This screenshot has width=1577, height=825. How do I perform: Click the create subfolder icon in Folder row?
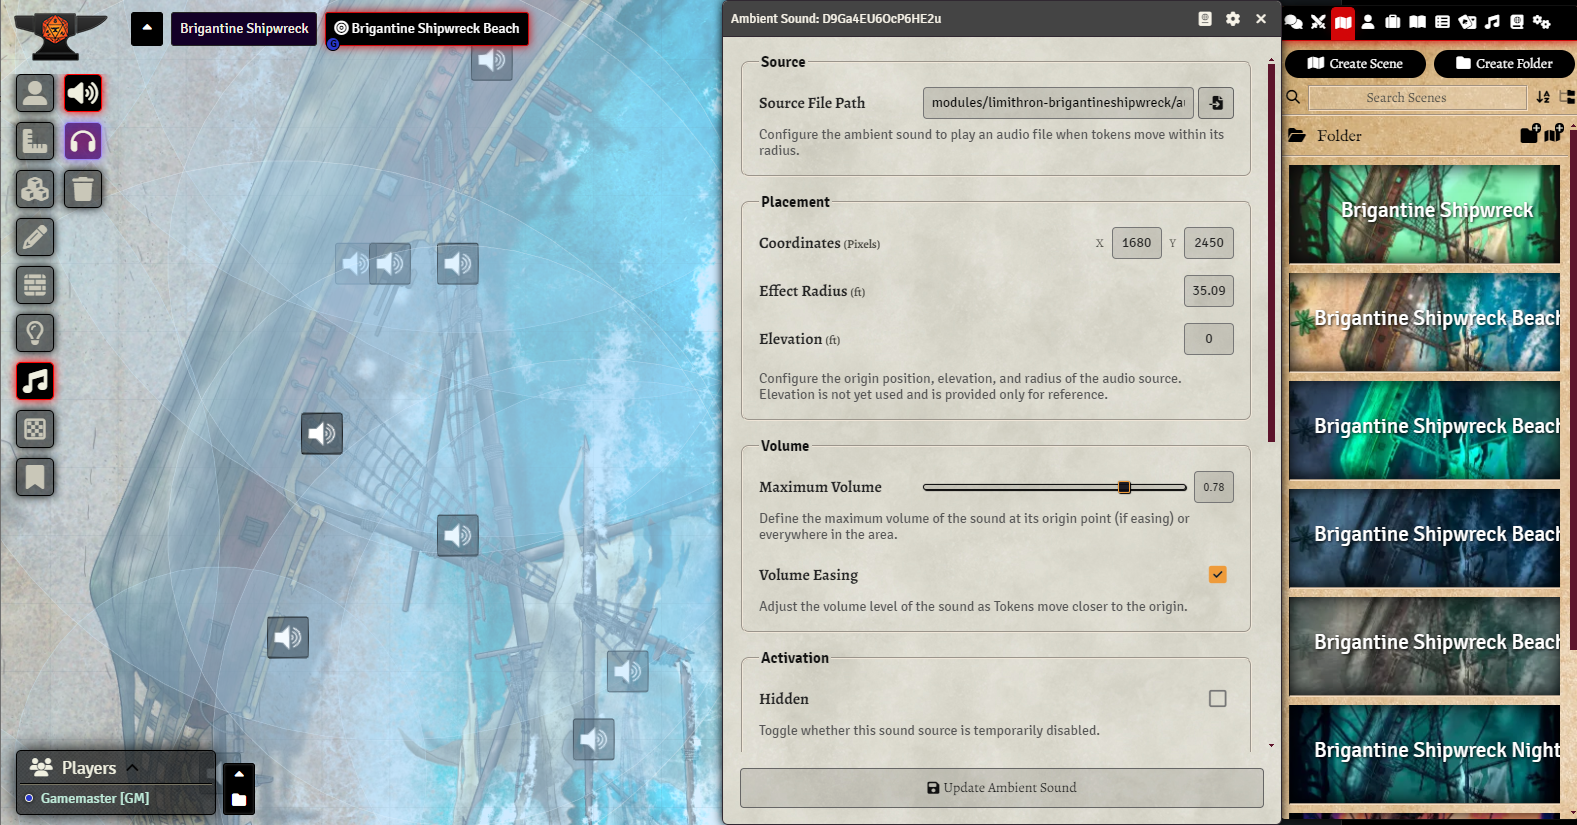(x=1530, y=134)
